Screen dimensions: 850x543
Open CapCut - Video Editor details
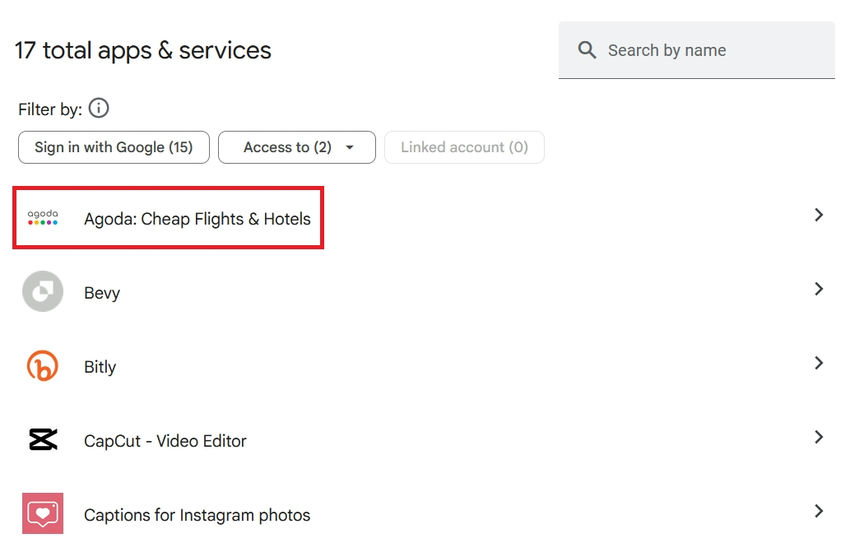click(165, 441)
